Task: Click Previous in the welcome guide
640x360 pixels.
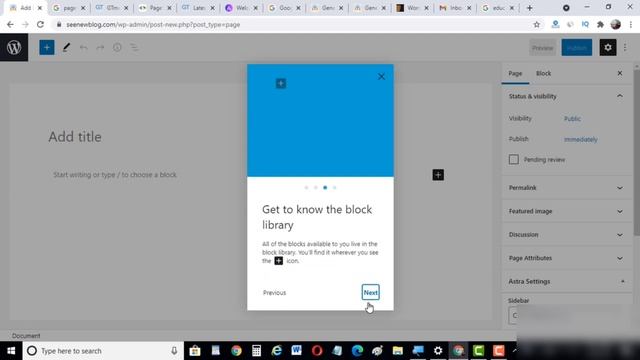Action: click(274, 293)
